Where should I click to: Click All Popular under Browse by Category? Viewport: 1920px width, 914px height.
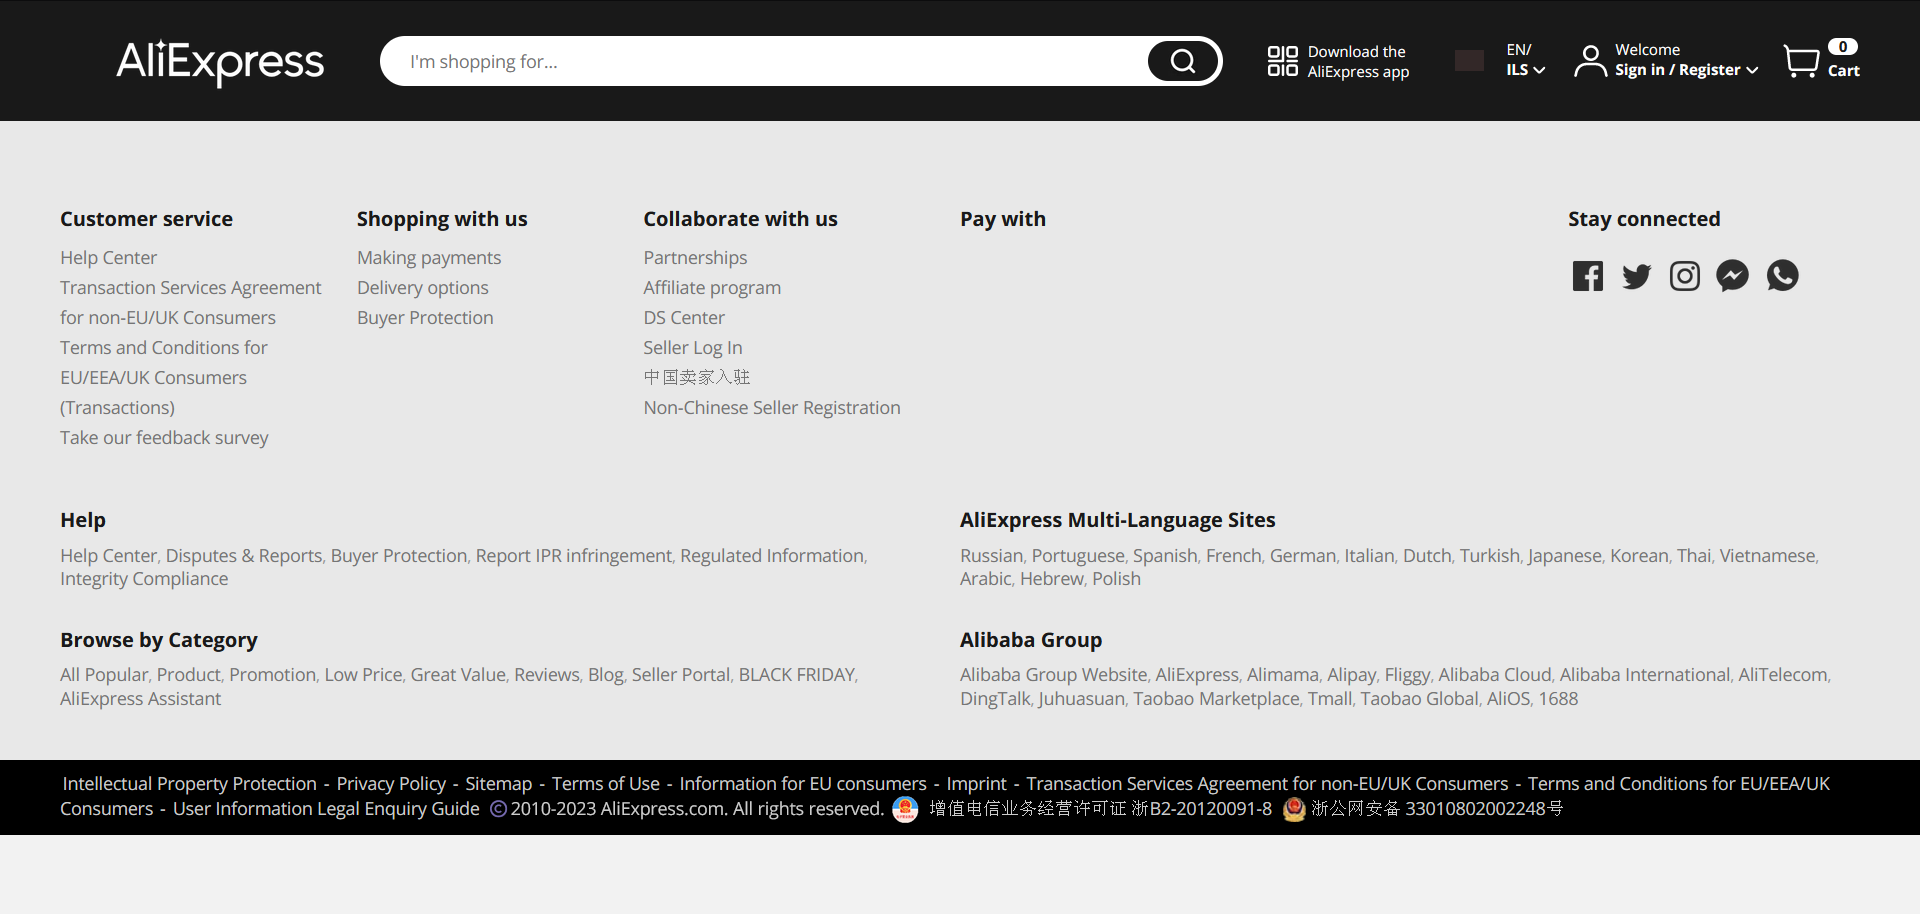point(104,675)
